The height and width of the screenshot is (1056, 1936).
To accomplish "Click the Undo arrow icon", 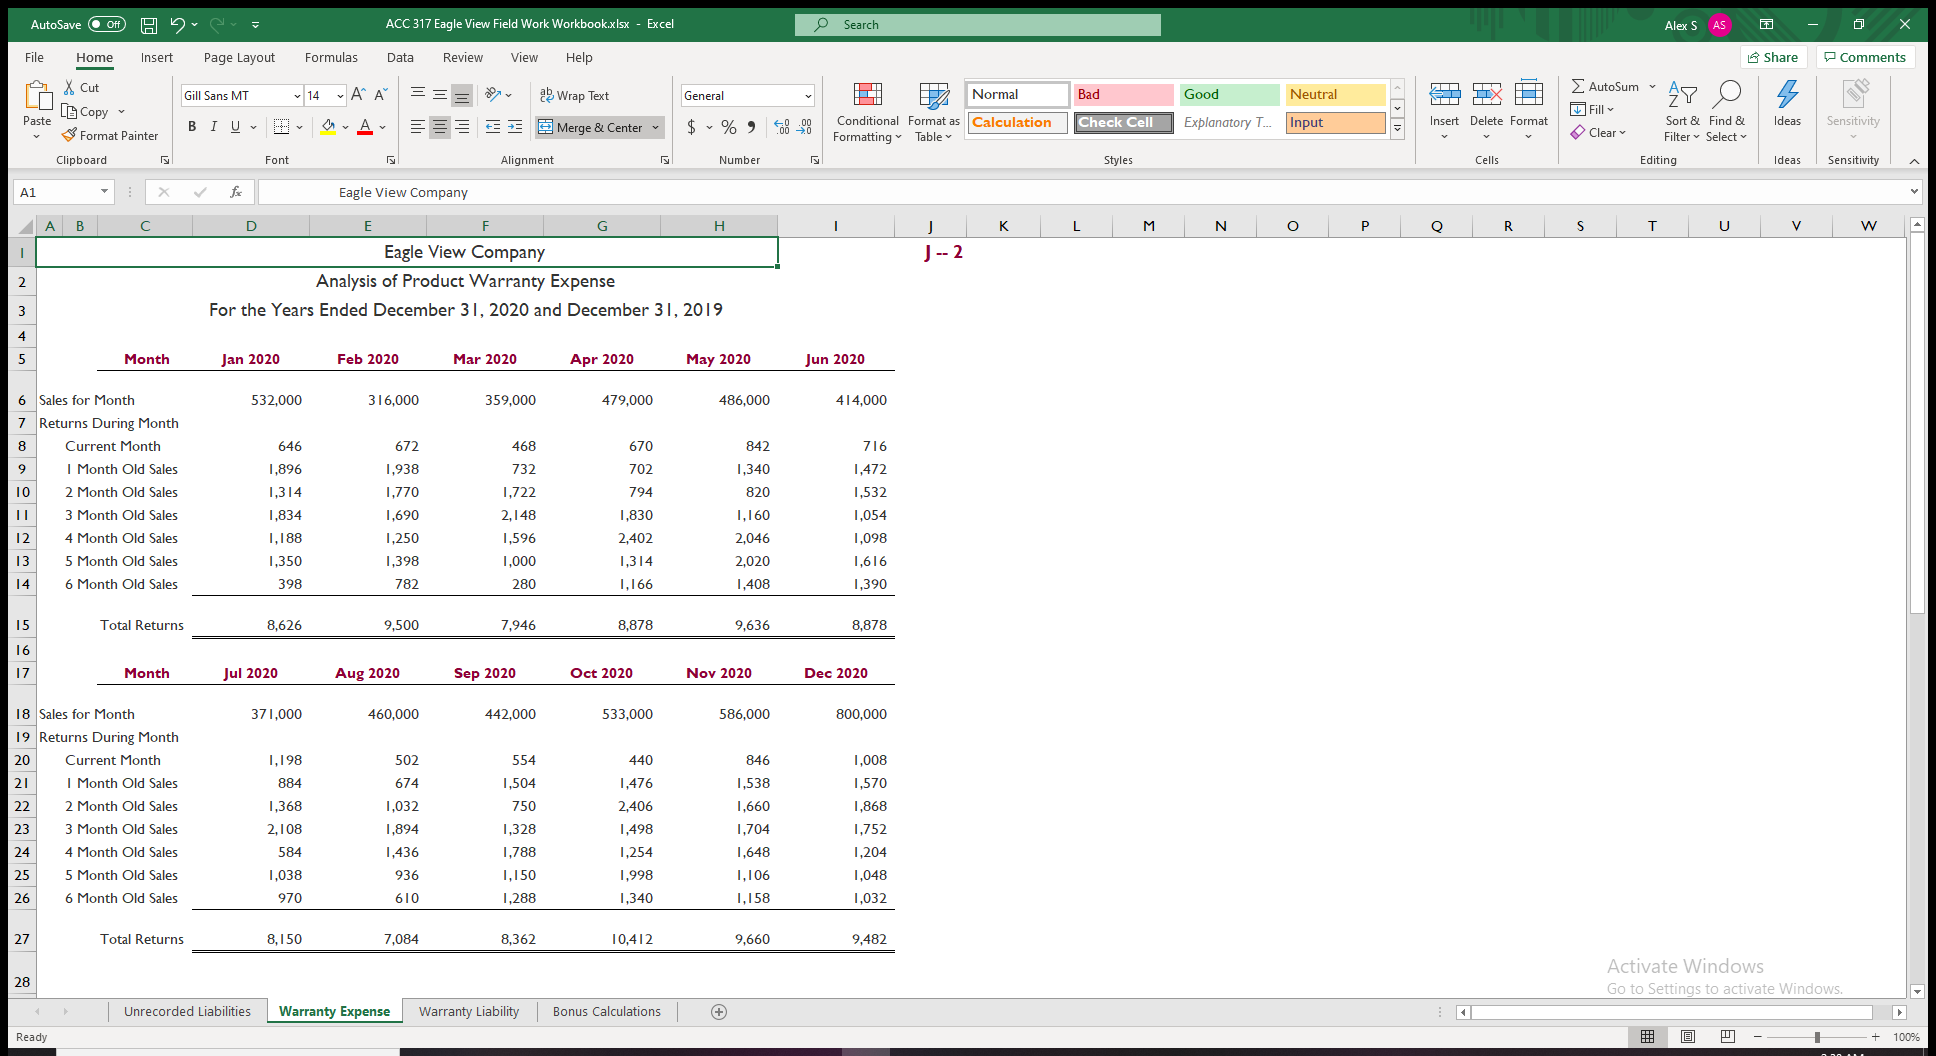I will [x=178, y=25].
